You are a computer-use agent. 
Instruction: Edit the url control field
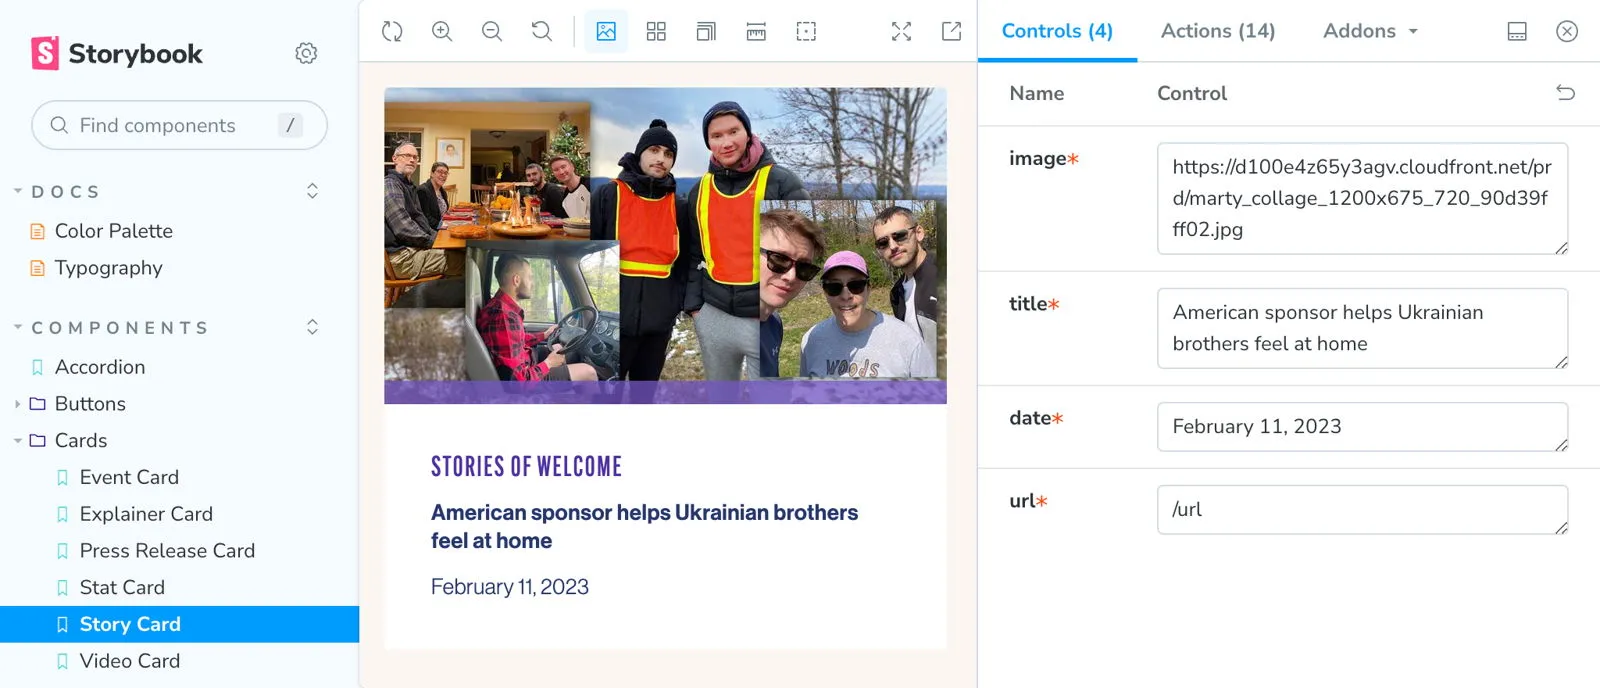tap(1362, 510)
